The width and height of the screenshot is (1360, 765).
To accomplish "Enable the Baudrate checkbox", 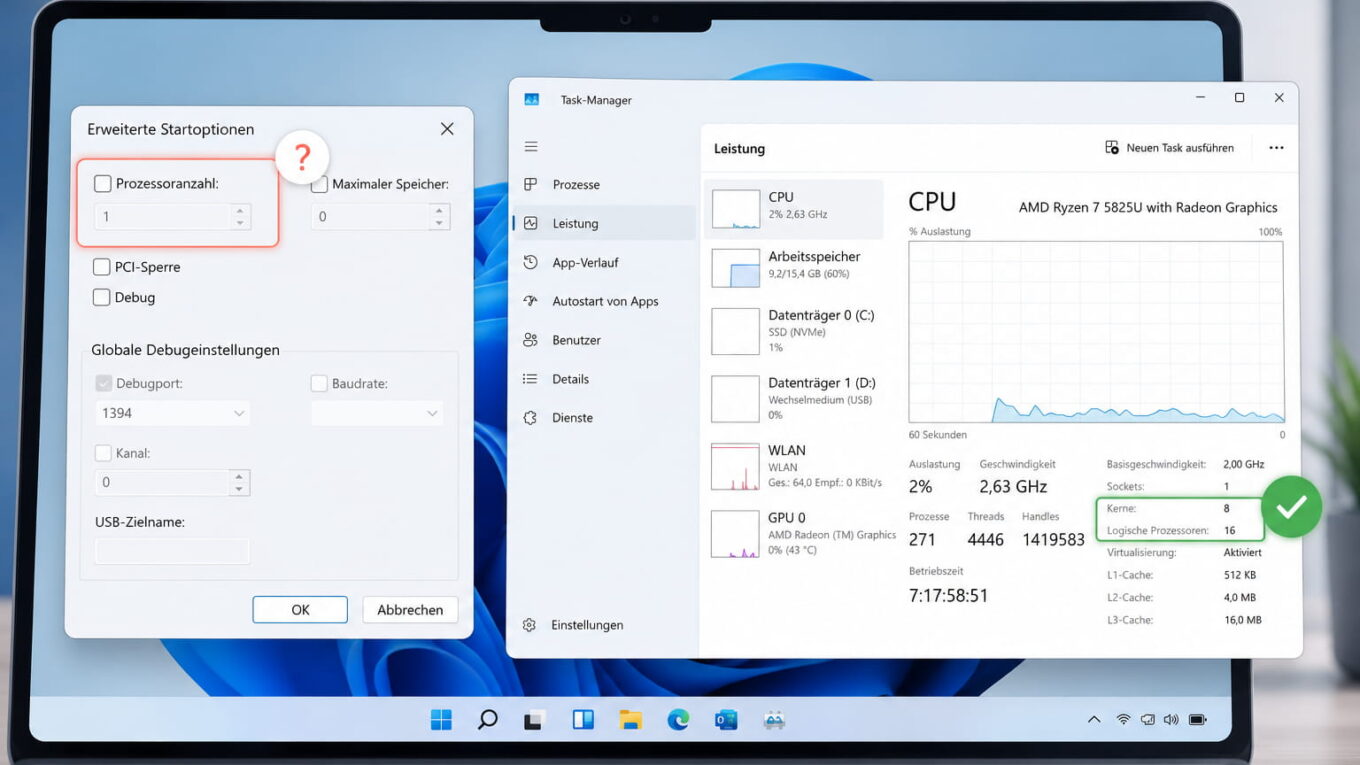I will coord(319,383).
